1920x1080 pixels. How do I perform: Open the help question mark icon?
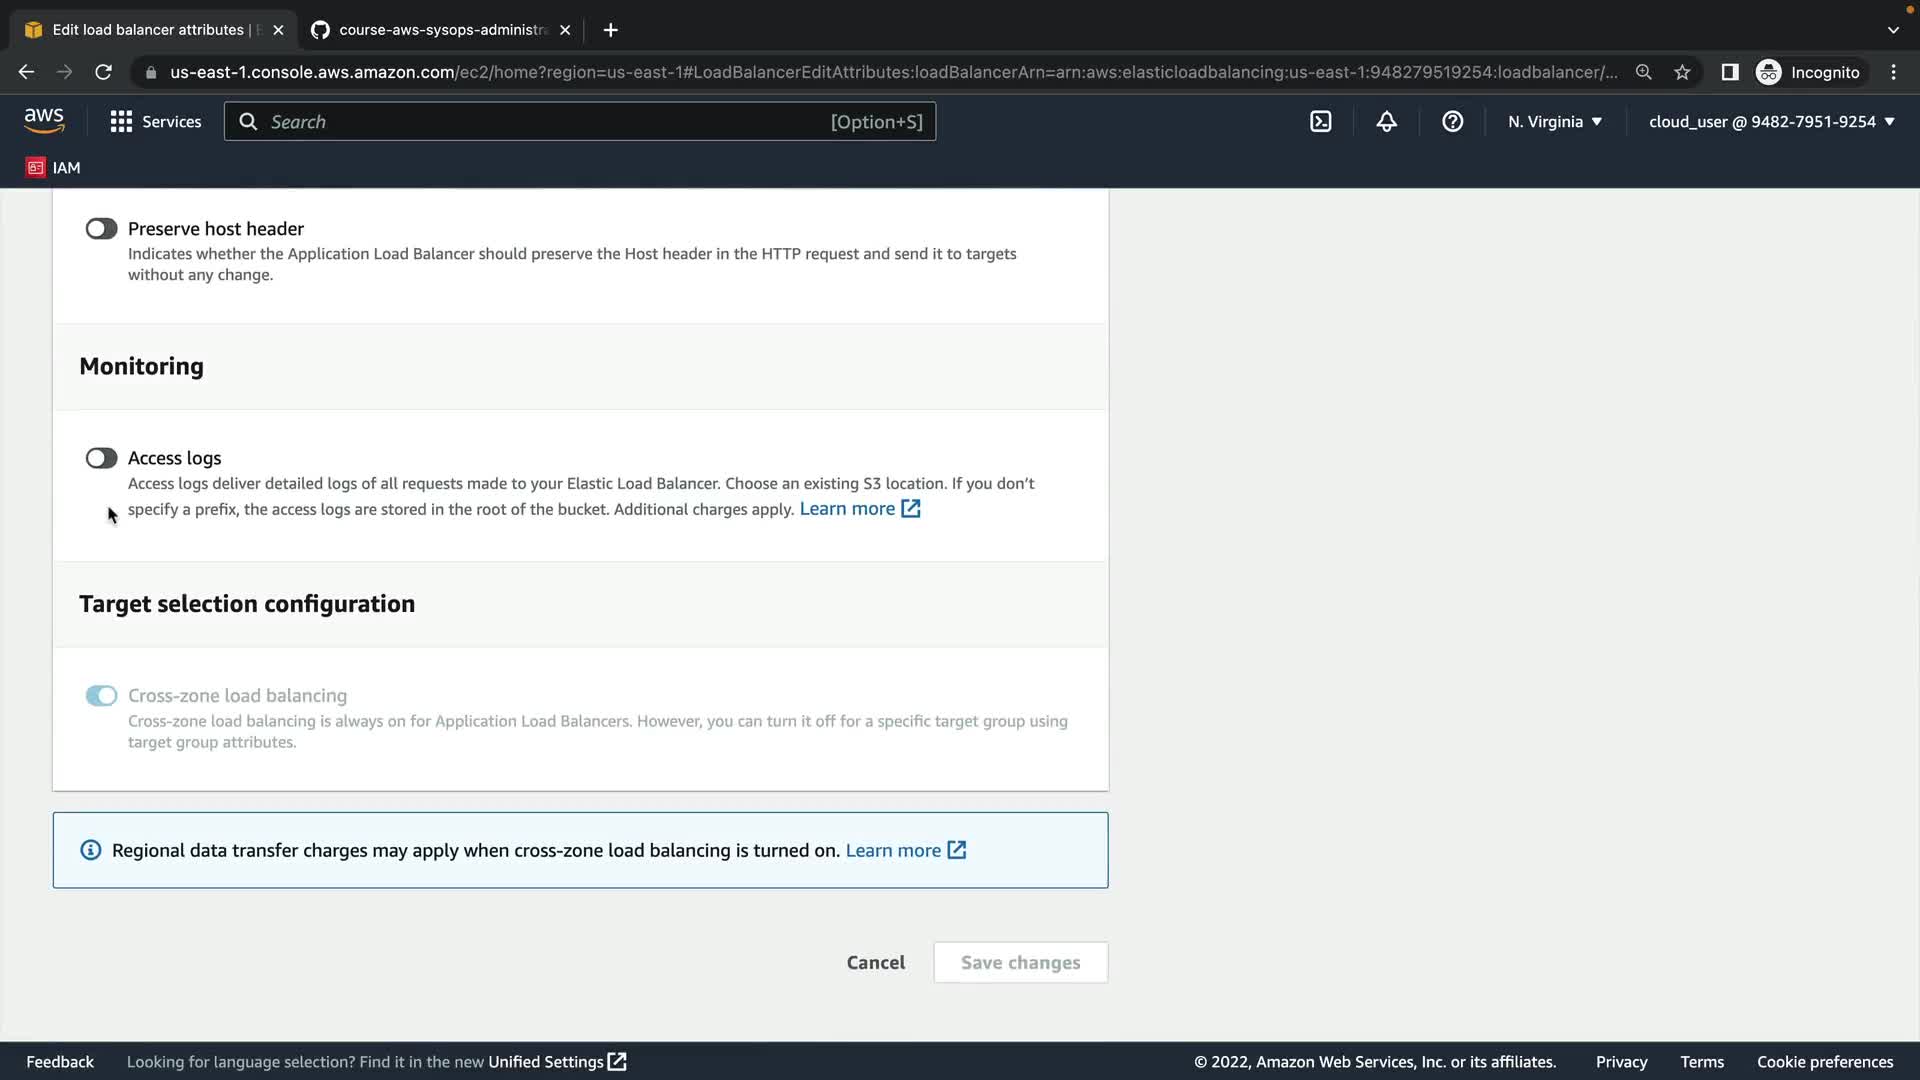[x=1452, y=122]
